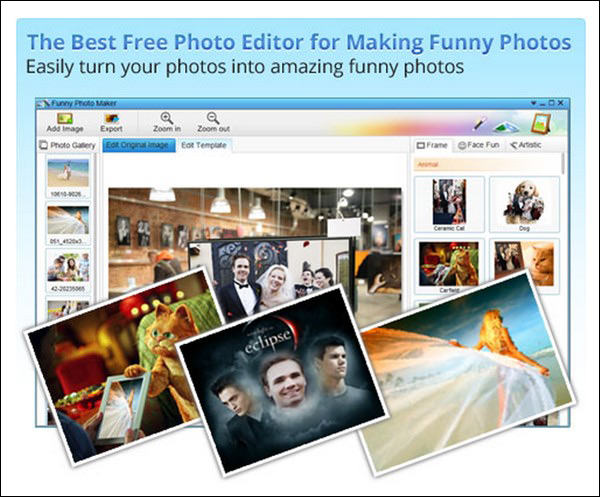Click the artistic beach painting sample card
600x497 pixels.
[x=465, y=373]
